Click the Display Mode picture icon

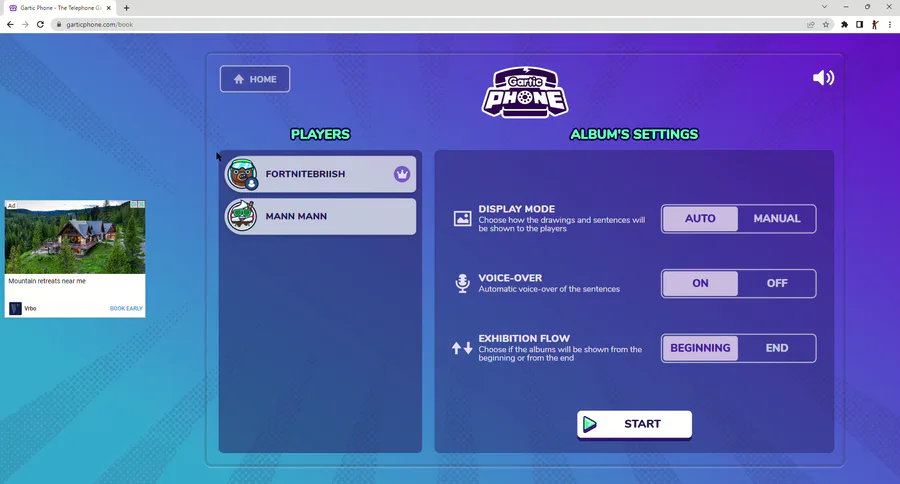point(462,219)
